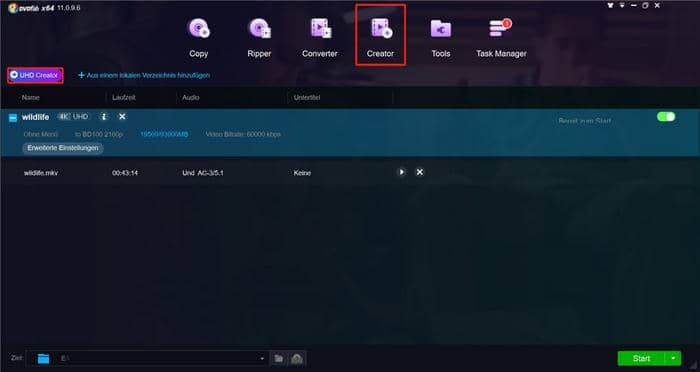Change the BD100 2160p output option
The width and height of the screenshot is (700, 372).
point(99,134)
